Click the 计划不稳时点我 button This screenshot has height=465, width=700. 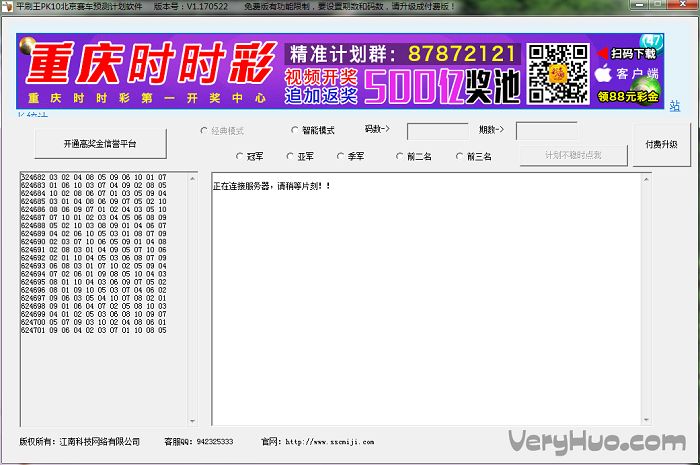(573, 155)
